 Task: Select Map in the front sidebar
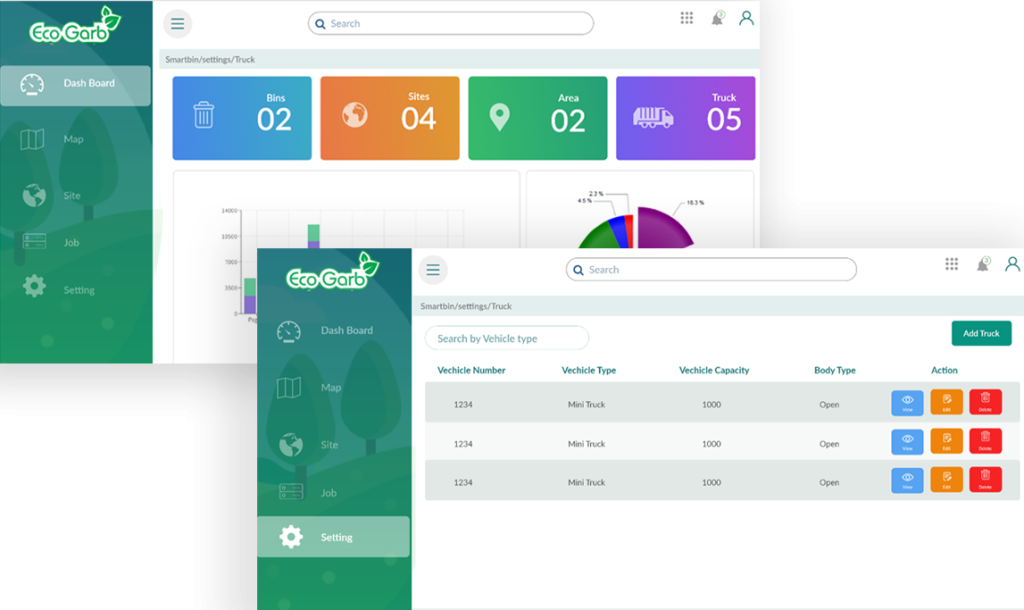(x=330, y=387)
